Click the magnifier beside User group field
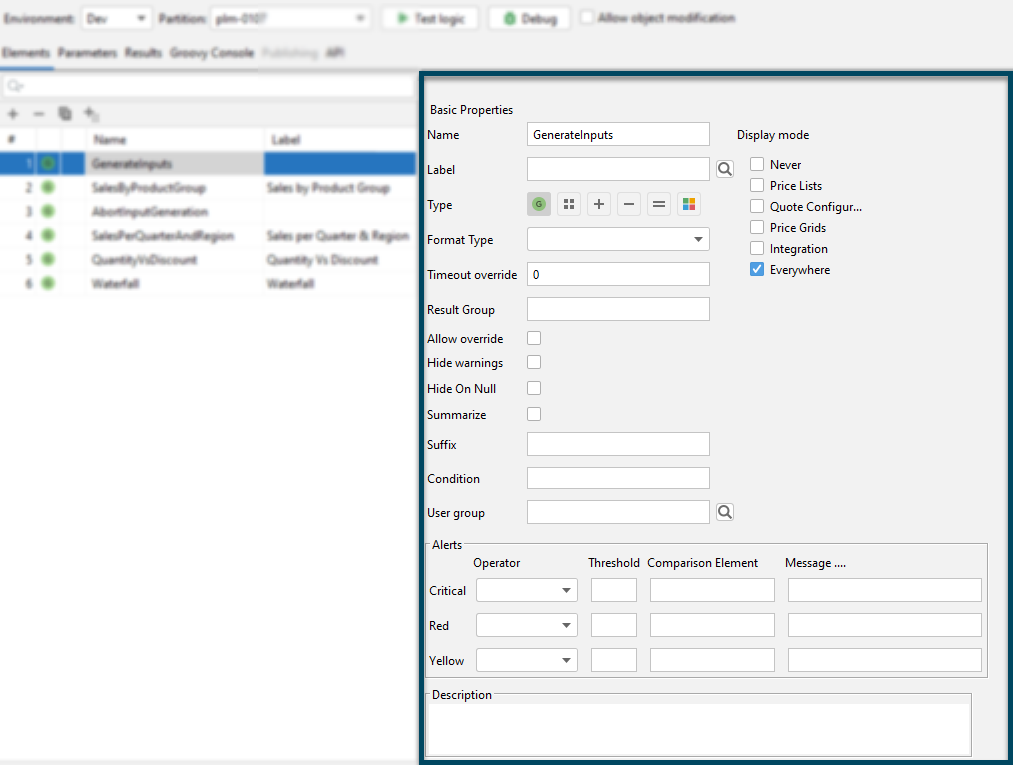 tap(725, 512)
